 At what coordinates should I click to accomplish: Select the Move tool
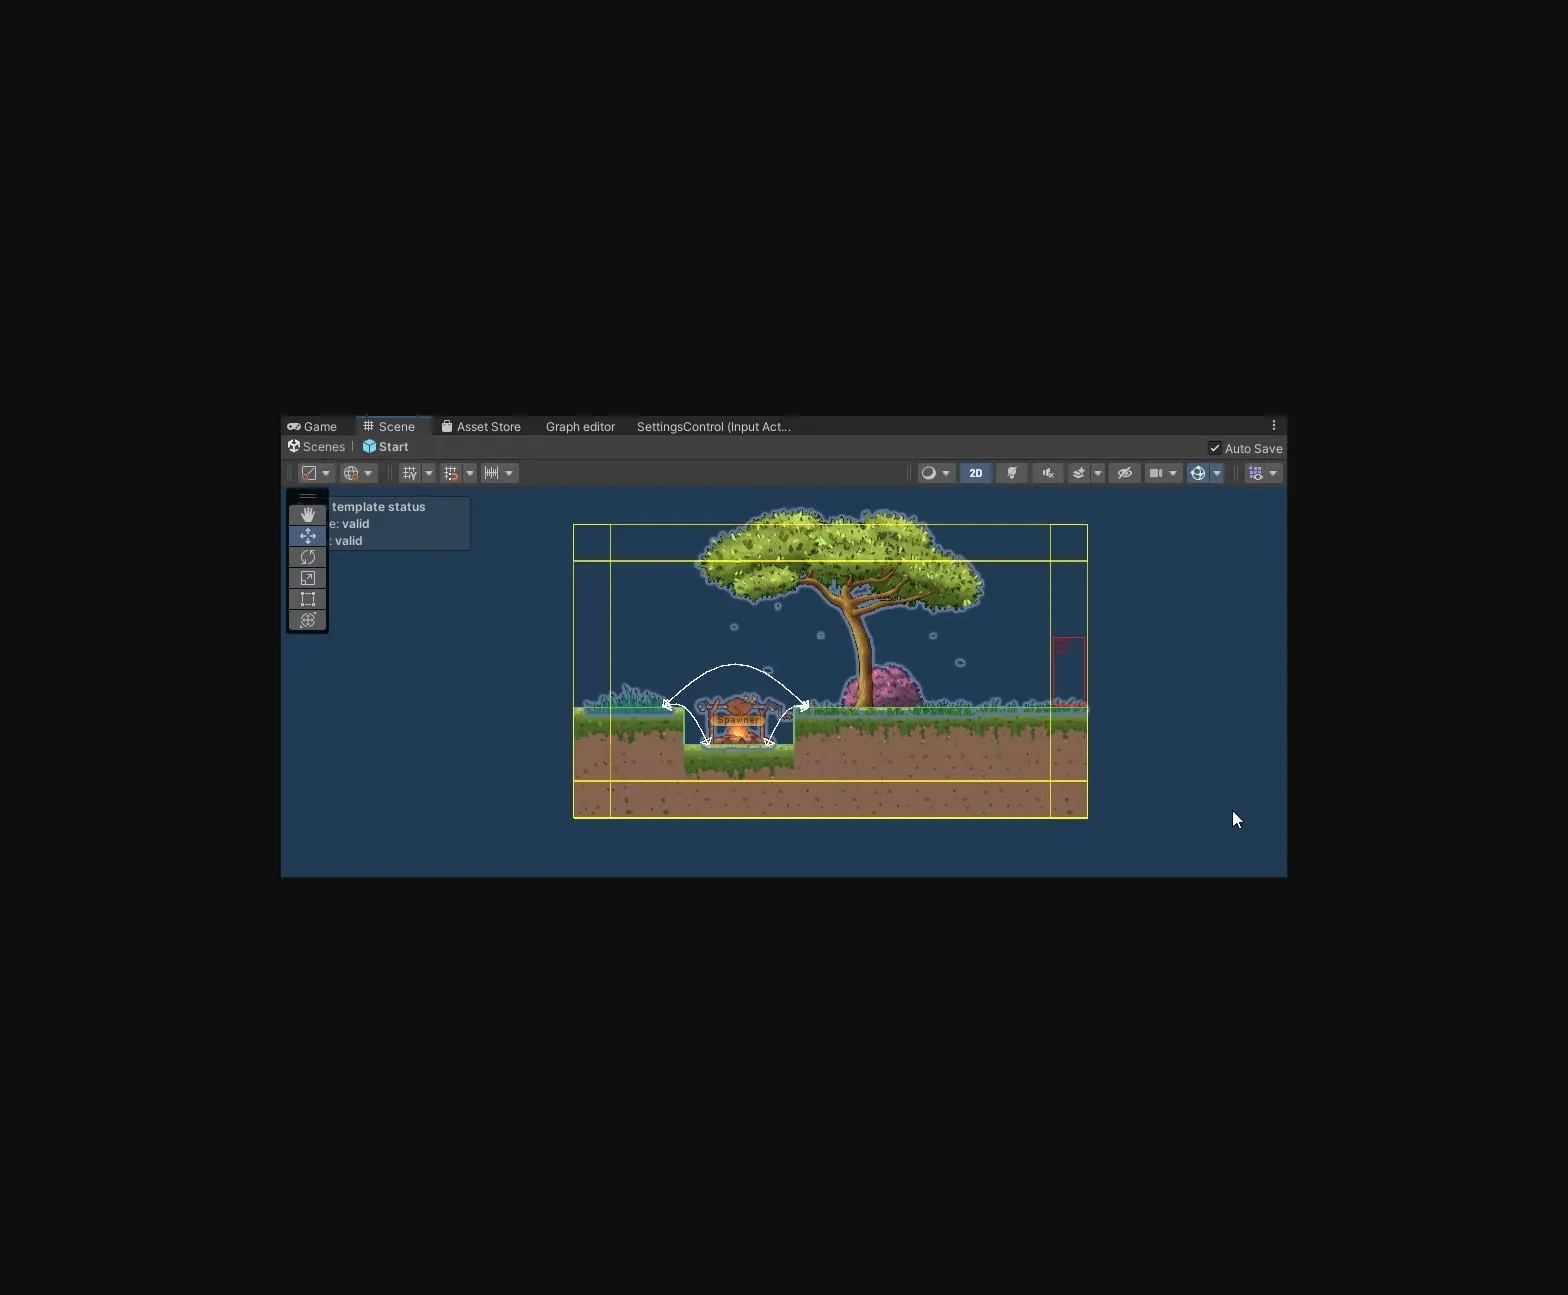click(307, 536)
